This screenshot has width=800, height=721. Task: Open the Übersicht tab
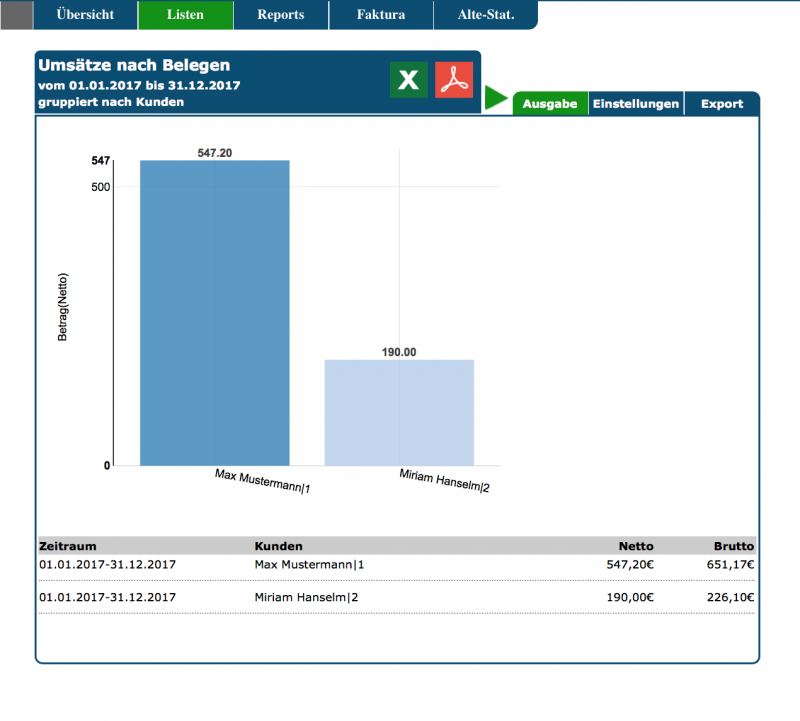[x=85, y=15]
